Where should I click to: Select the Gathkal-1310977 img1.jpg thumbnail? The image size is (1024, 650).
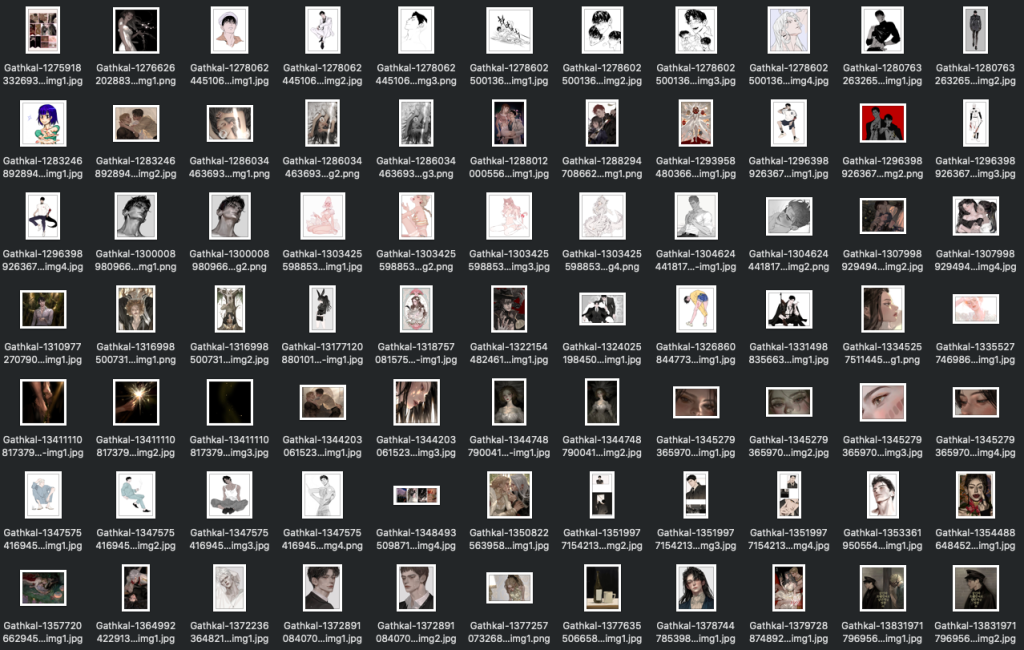tap(42, 309)
